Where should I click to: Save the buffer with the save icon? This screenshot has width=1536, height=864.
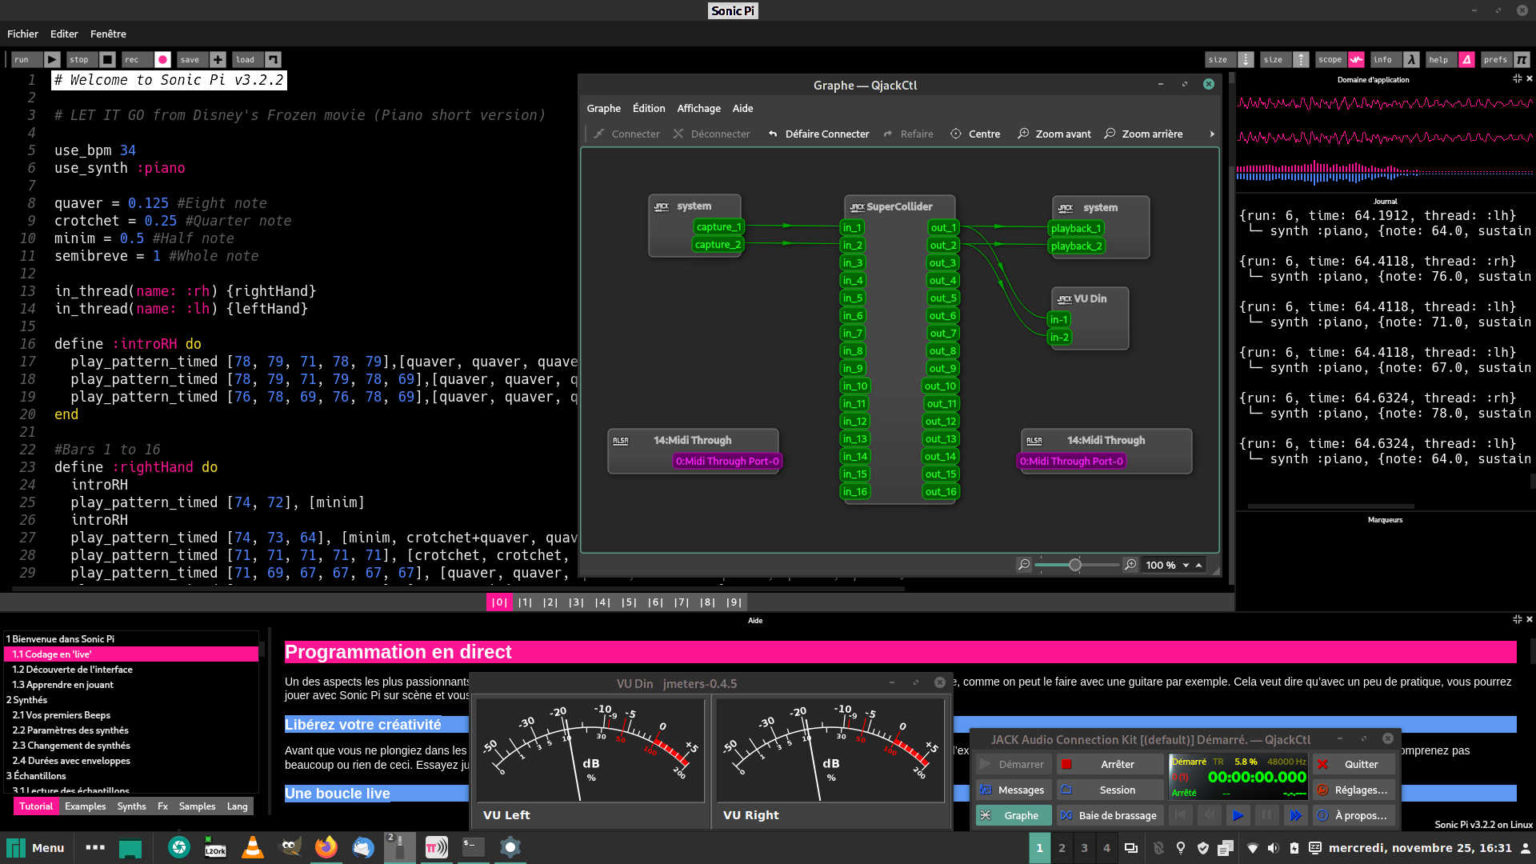[219, 59]
